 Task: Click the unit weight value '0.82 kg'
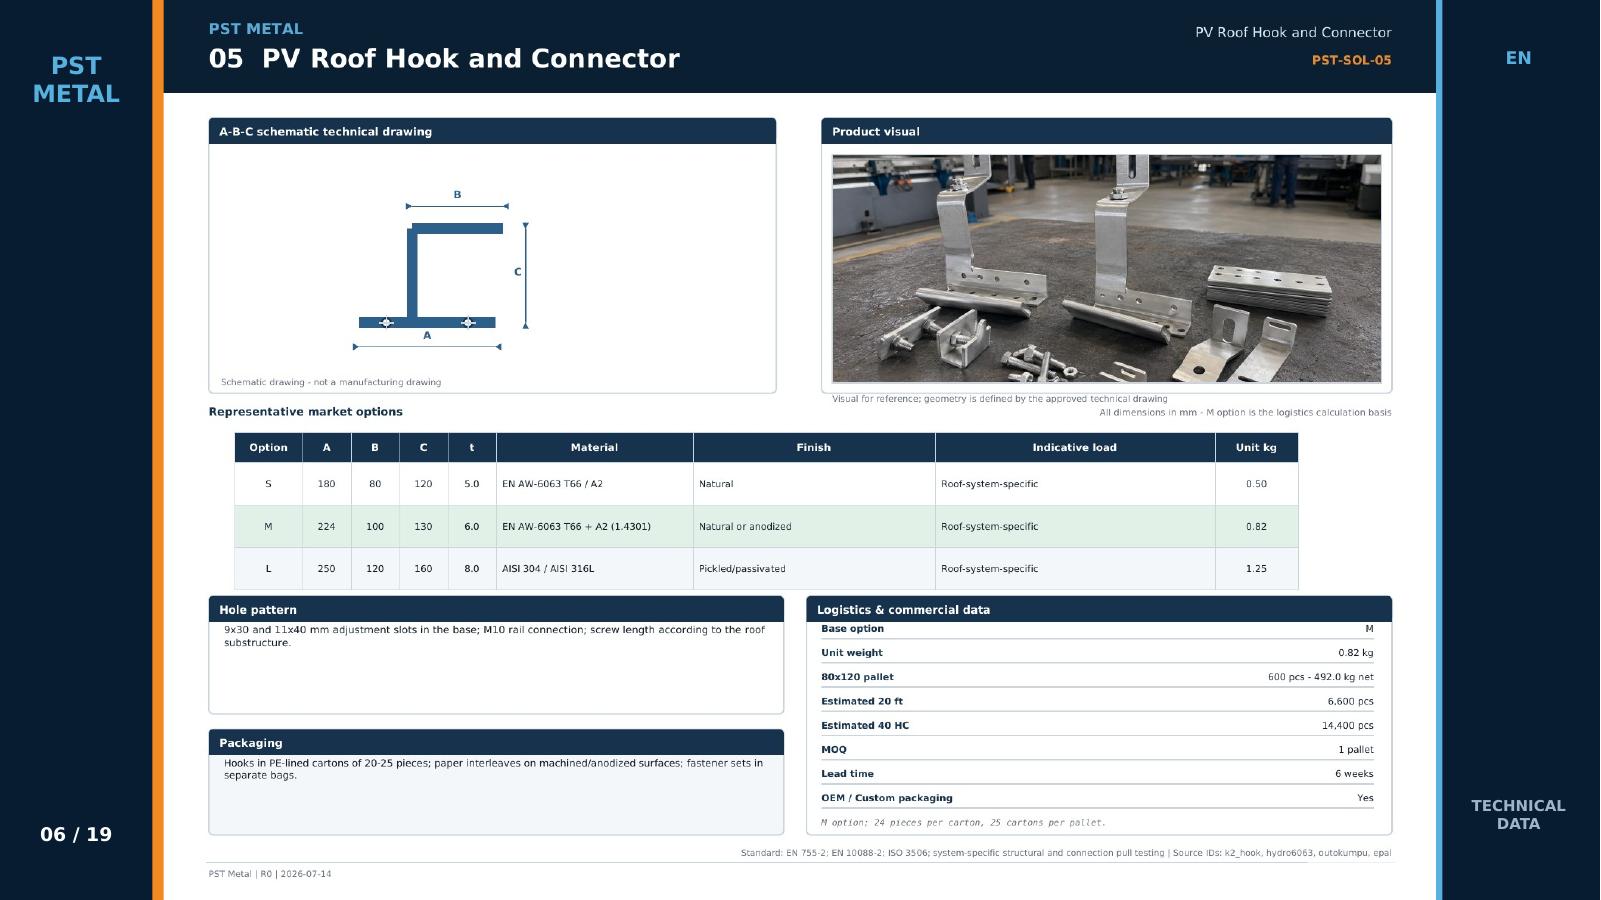click(1356, 653)
